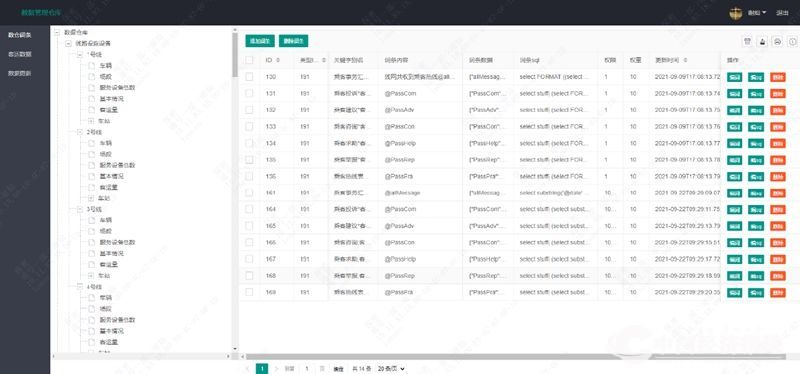Click the current page 1 button
Screen dimensions: 800x374
[x=262, y=368]
